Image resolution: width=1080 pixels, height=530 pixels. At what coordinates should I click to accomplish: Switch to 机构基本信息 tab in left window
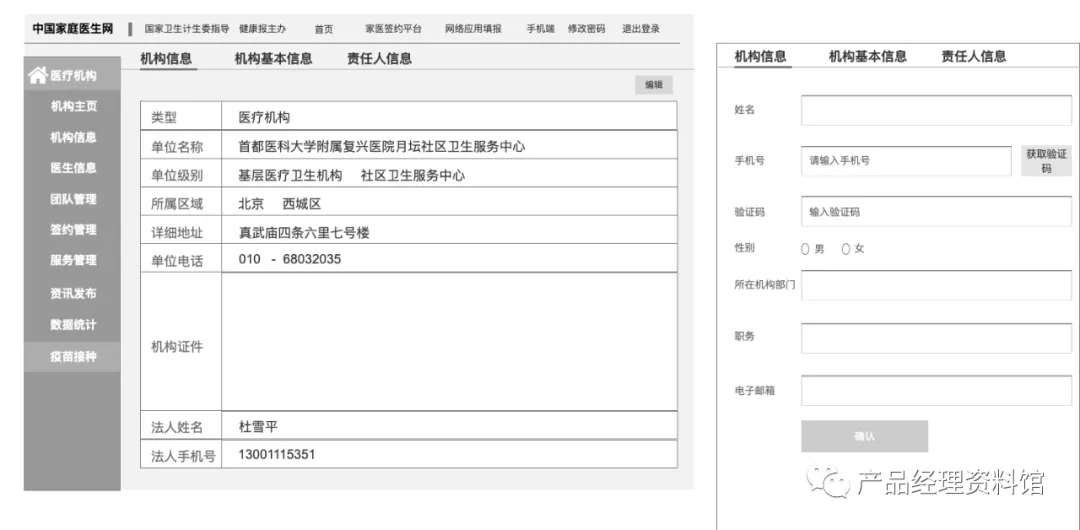273,59
